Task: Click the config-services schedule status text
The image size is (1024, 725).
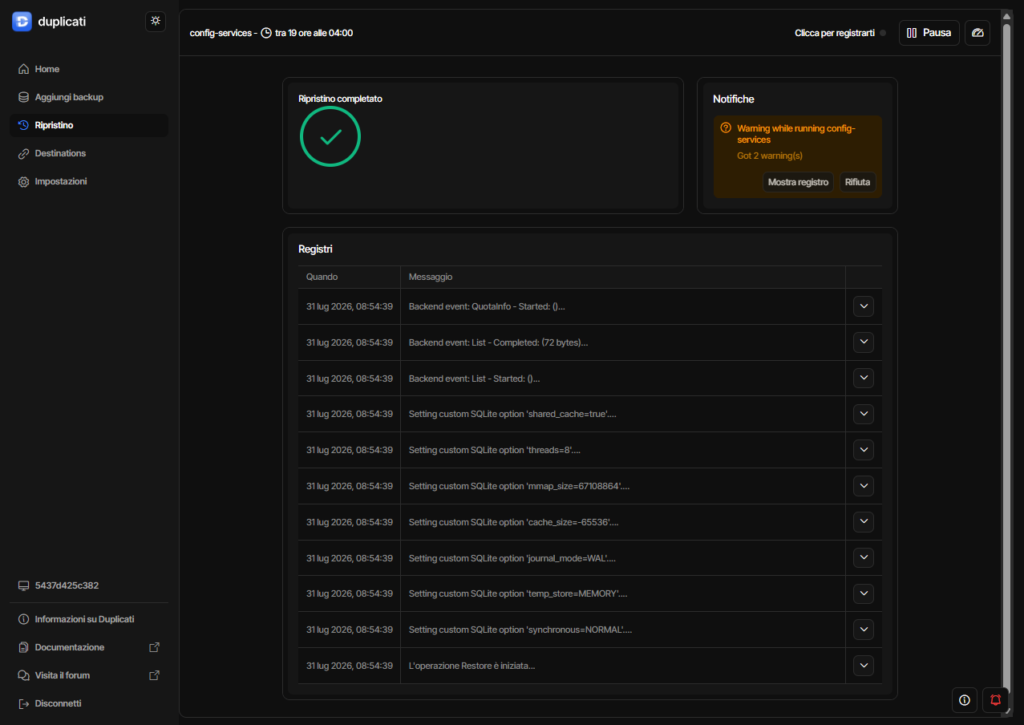Action: pyautogui.click(x=271, y=33)
